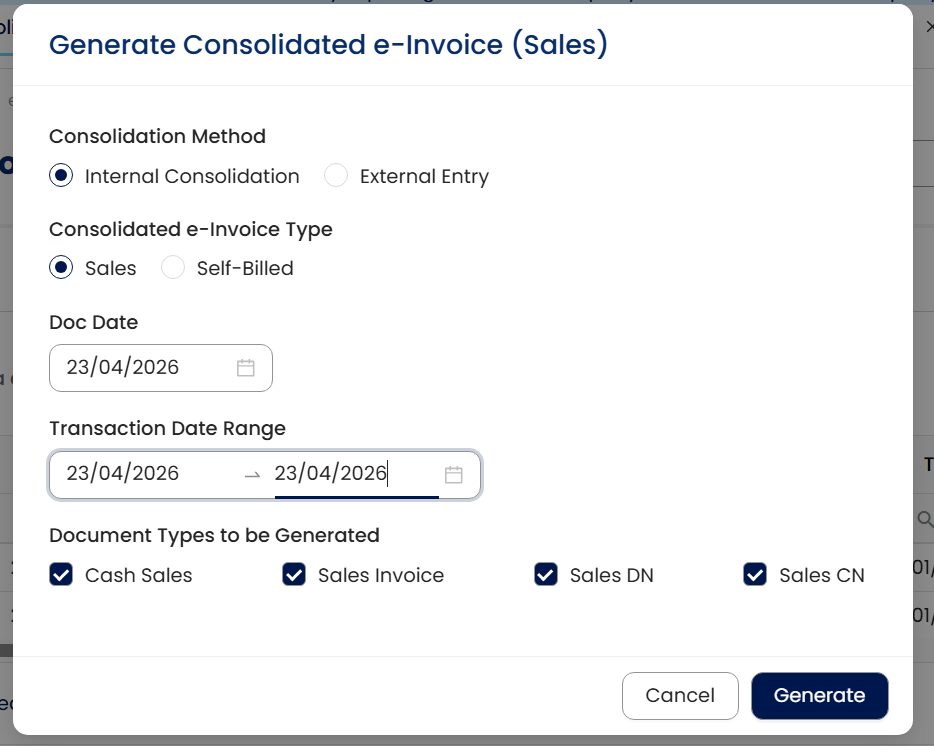934x746 pixels.
Task: Uncheck the Cash Sales checkbox
Action: pyautogui.click(x=61, y=575)
